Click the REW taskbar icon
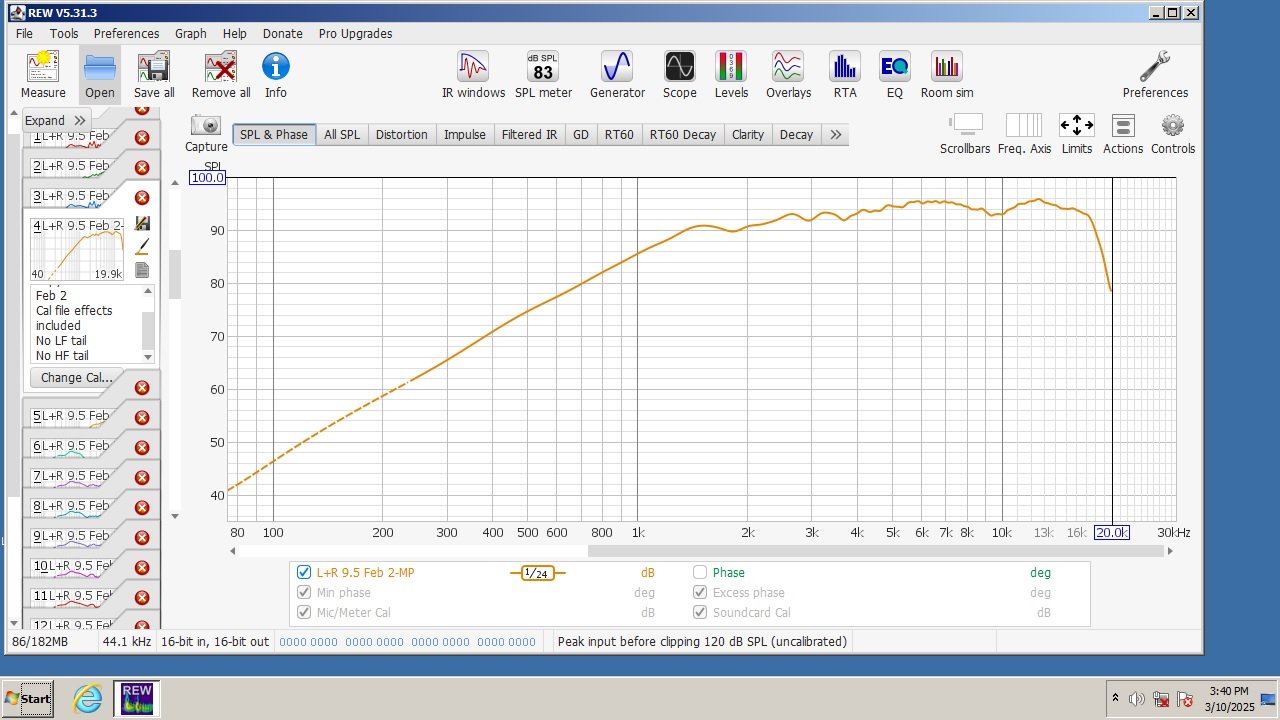 coord(137,698)
